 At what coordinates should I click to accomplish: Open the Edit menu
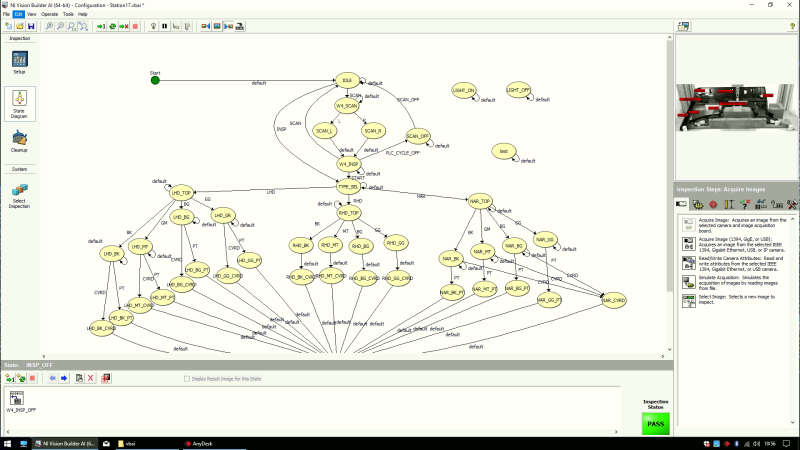coord(19,14)
